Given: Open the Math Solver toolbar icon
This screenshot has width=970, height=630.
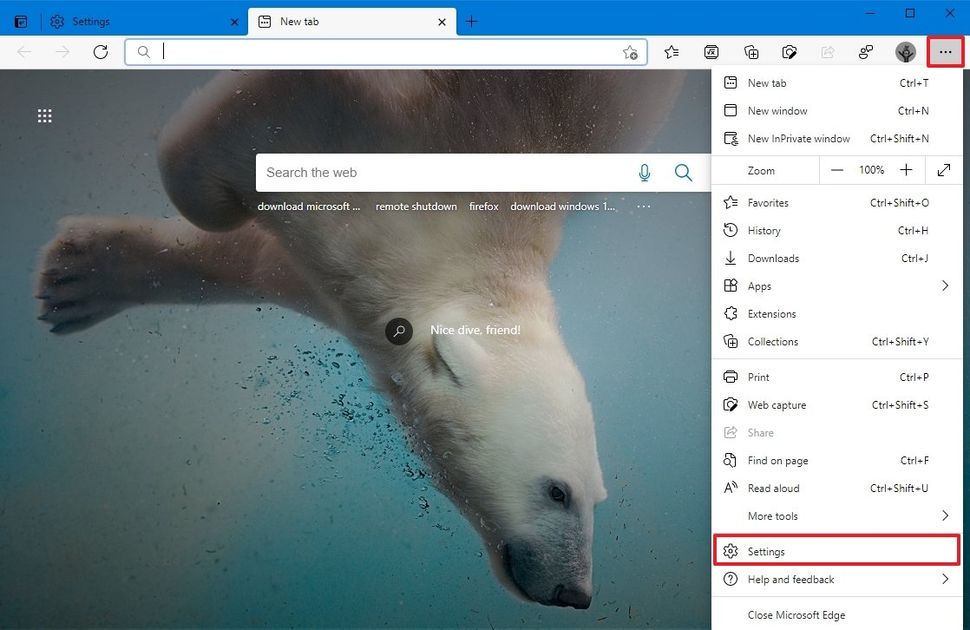Looking at the screenshot, I should [x=711, y=52].
